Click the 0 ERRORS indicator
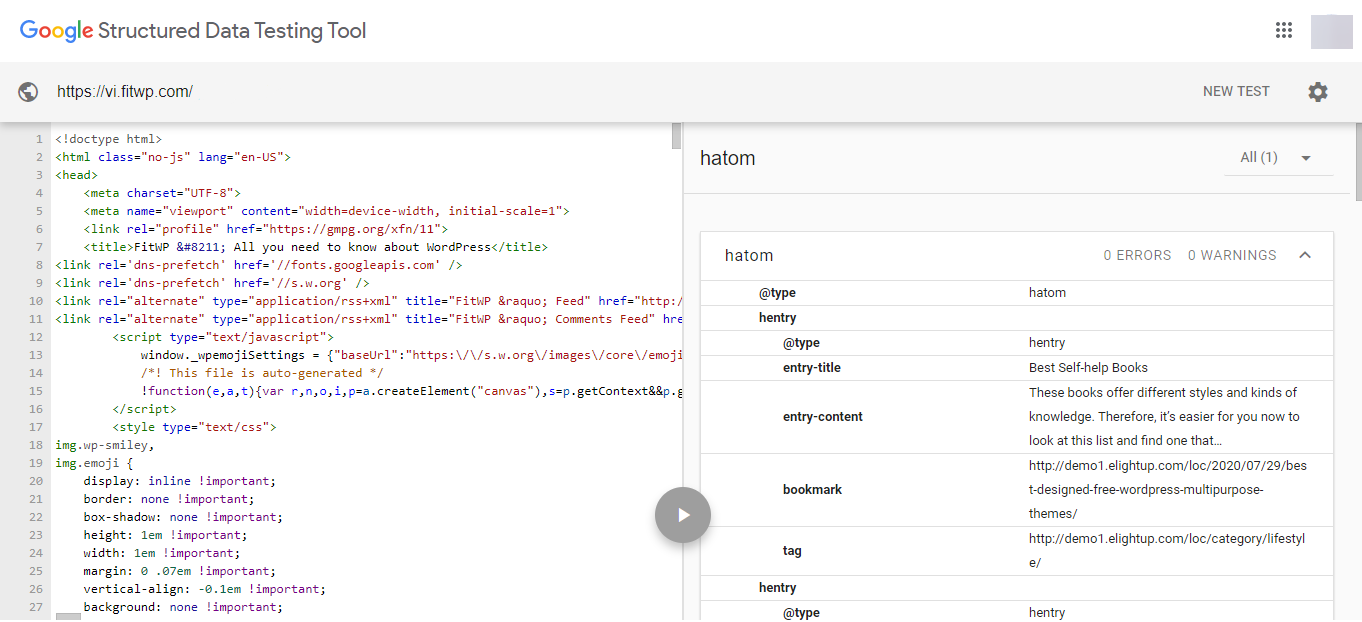 coord(1137,255)
